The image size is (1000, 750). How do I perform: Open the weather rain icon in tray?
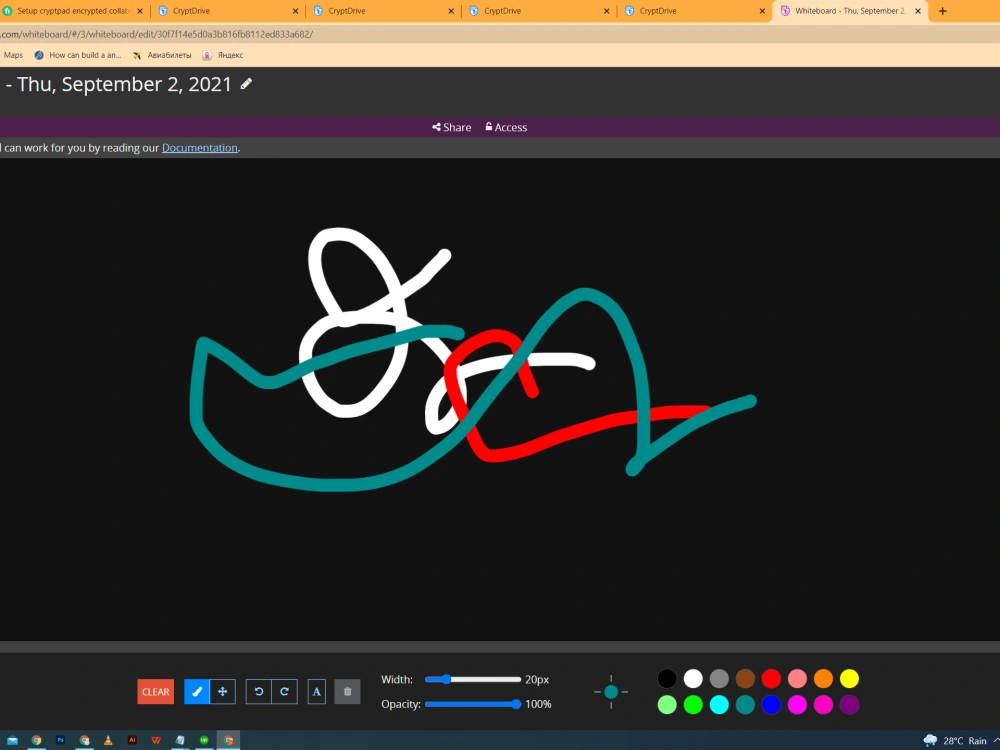pyautogui.click(x=930, y=740)
